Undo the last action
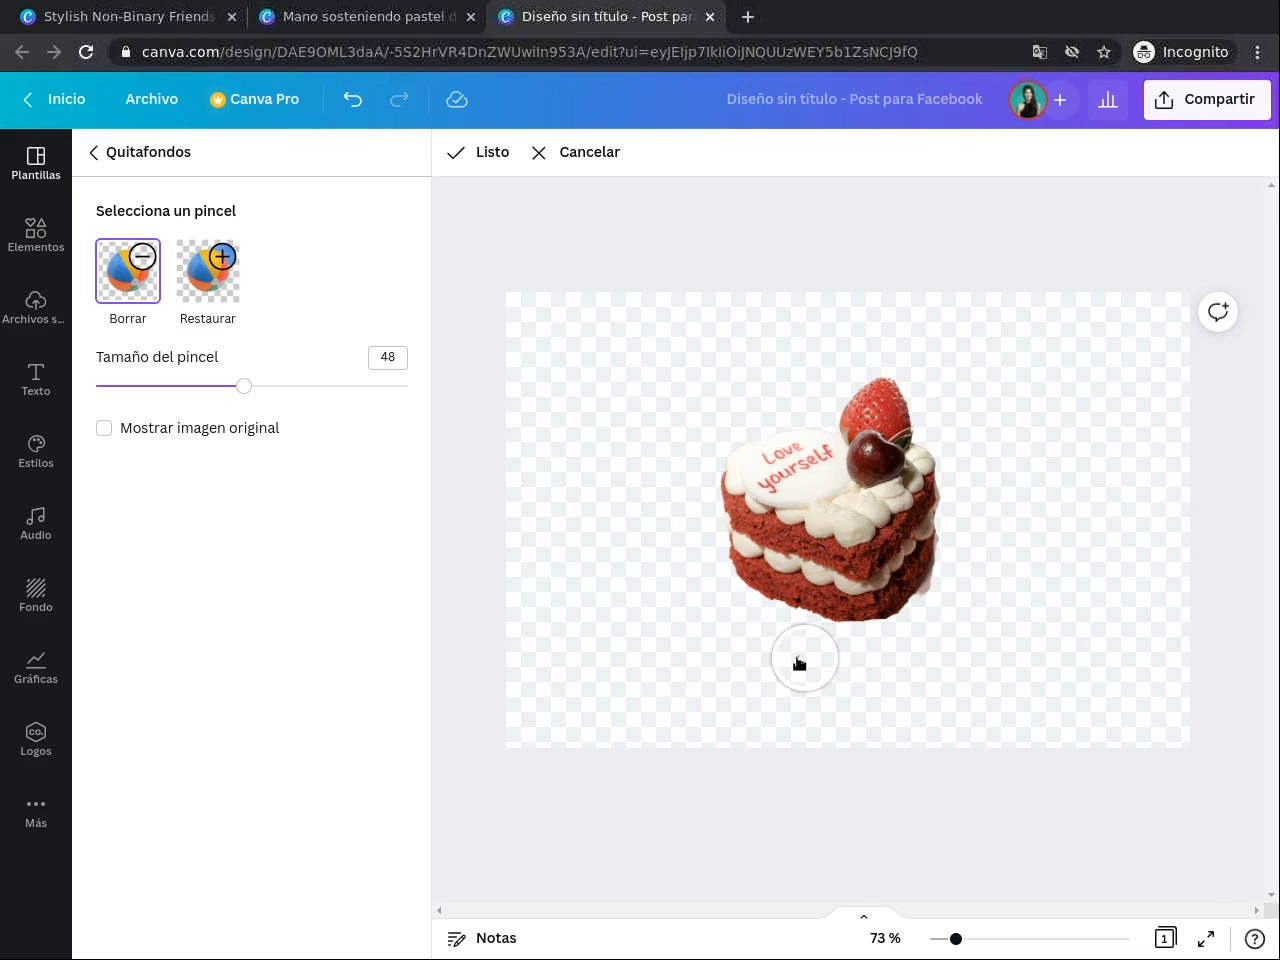1280x960 pixels. click(352, 99)
